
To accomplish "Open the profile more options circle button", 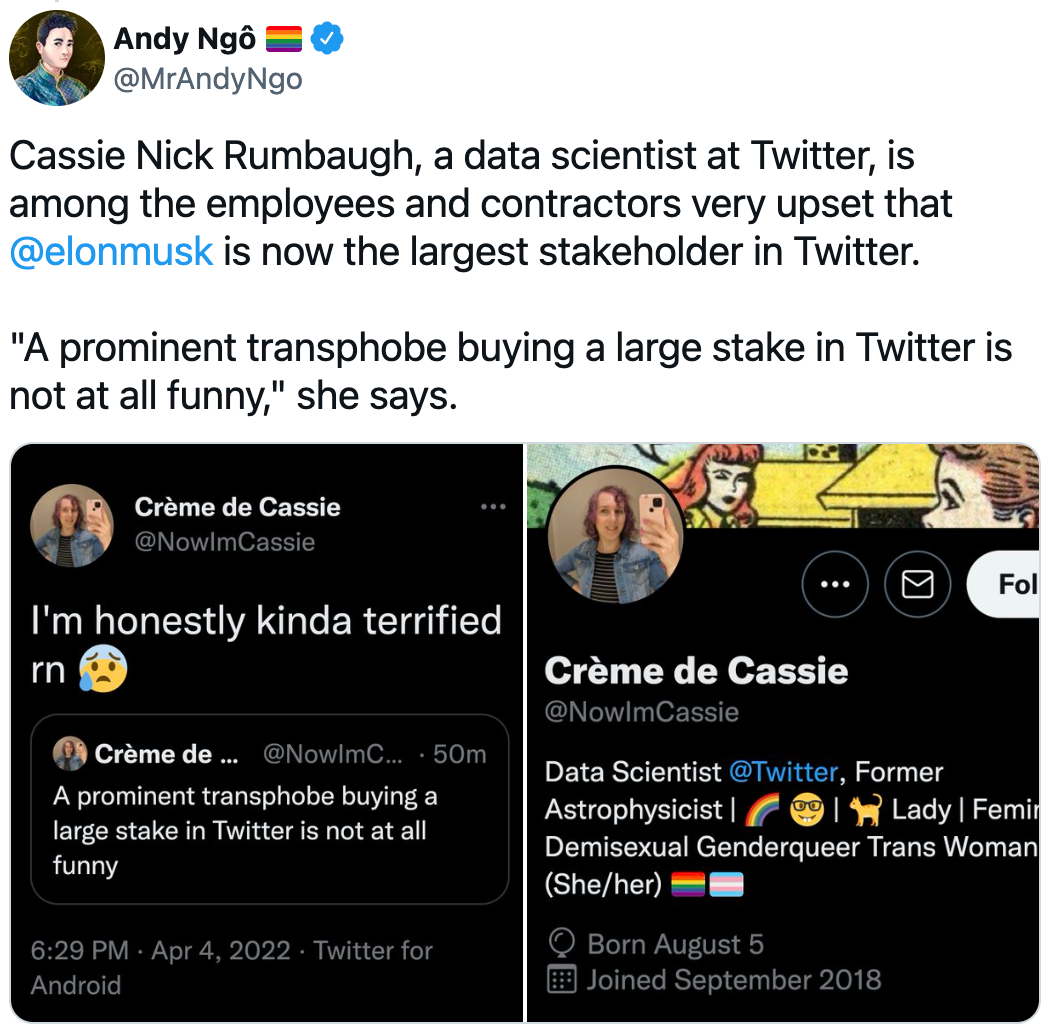I will click(x=835, y=584).
